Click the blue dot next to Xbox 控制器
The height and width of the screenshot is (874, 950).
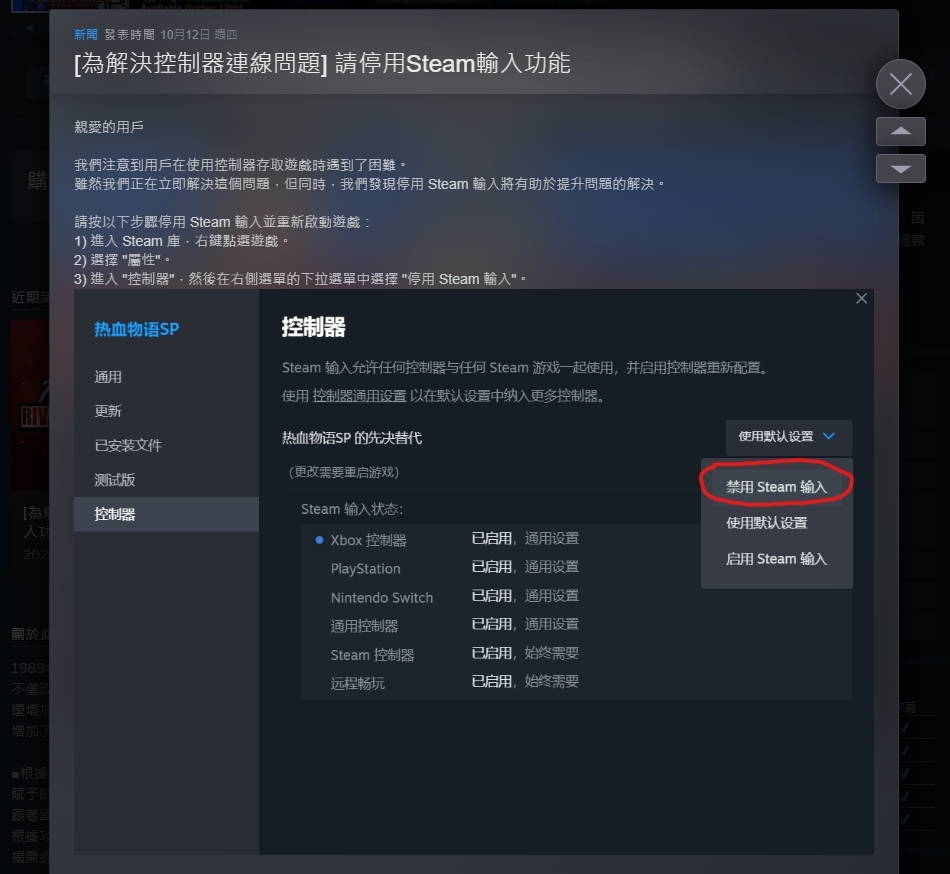[319, 540]
